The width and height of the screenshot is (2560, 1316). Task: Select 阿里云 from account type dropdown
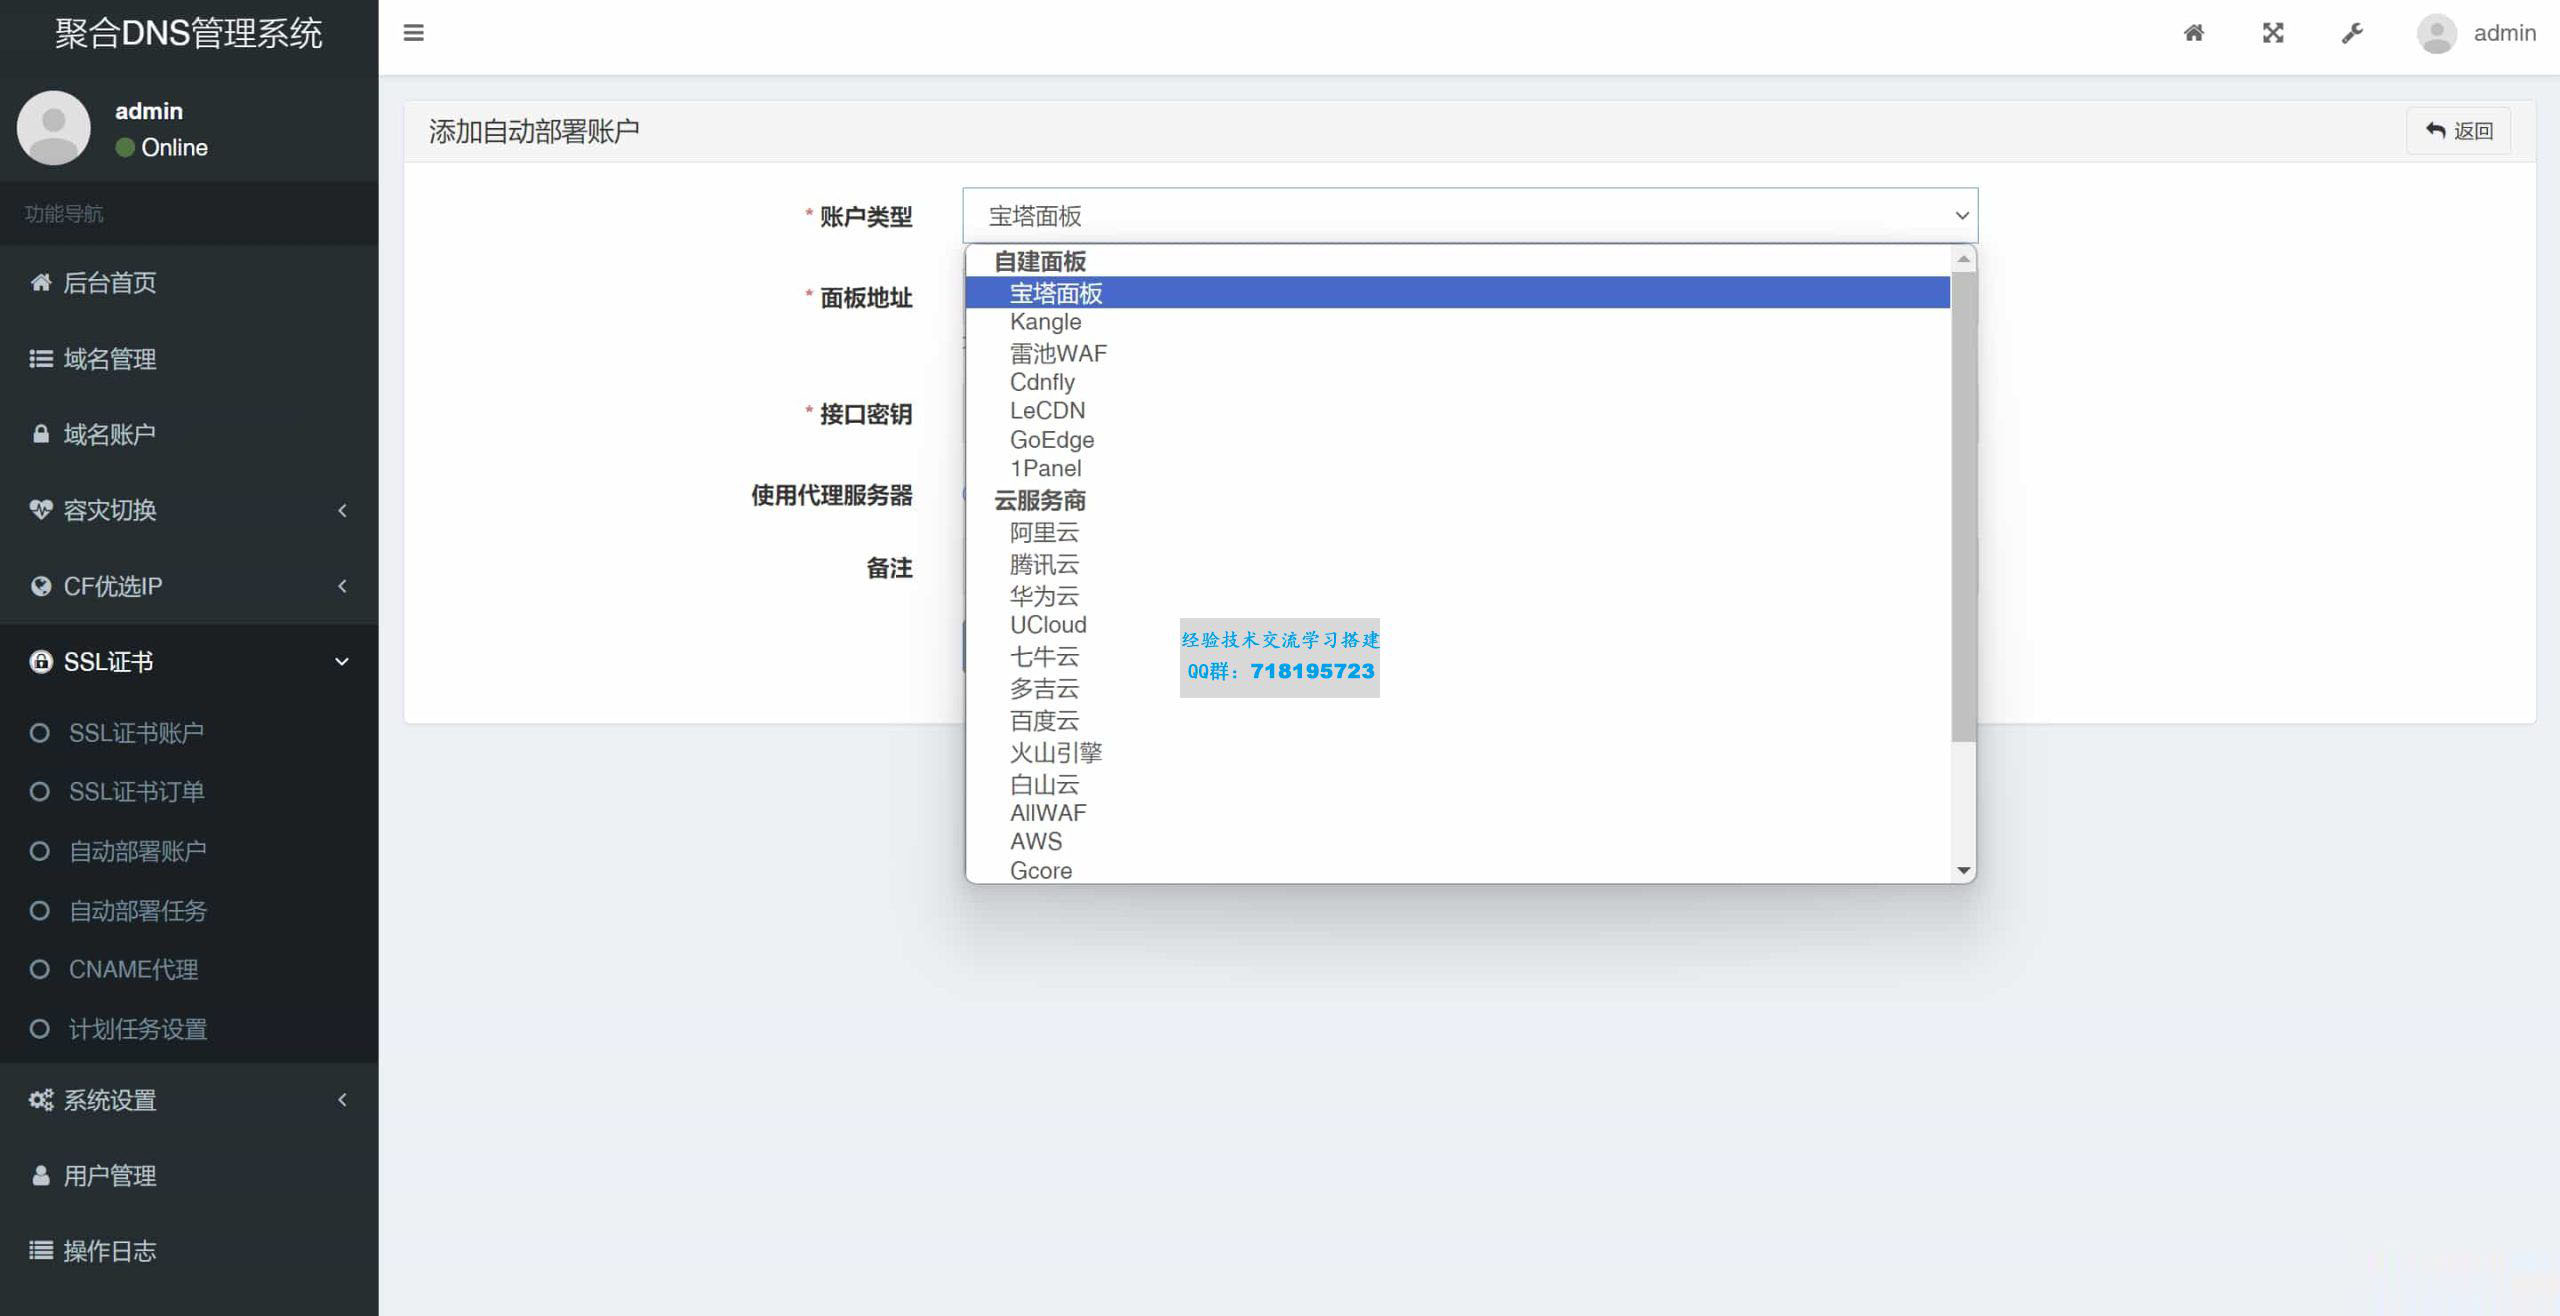(1043, 532)
